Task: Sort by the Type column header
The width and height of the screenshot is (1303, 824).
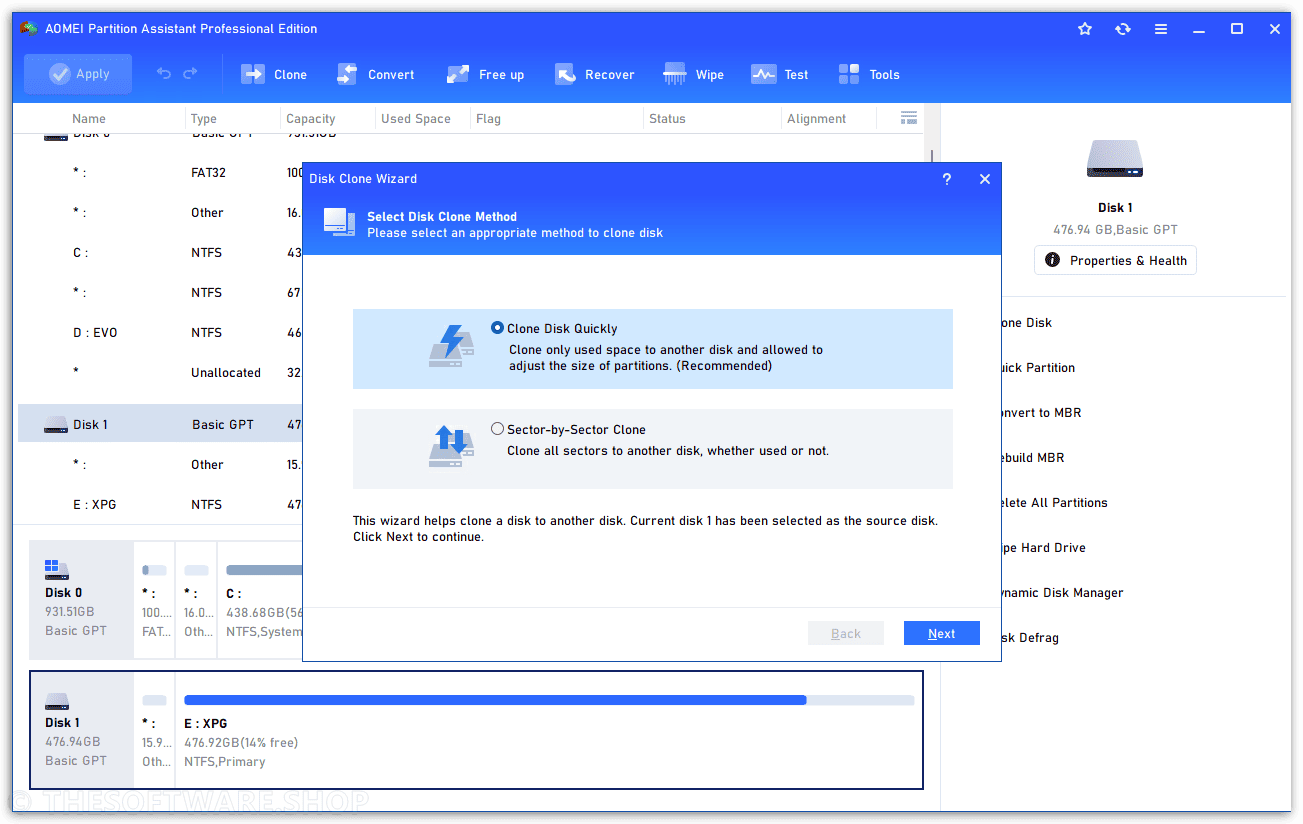Action: 204,118
